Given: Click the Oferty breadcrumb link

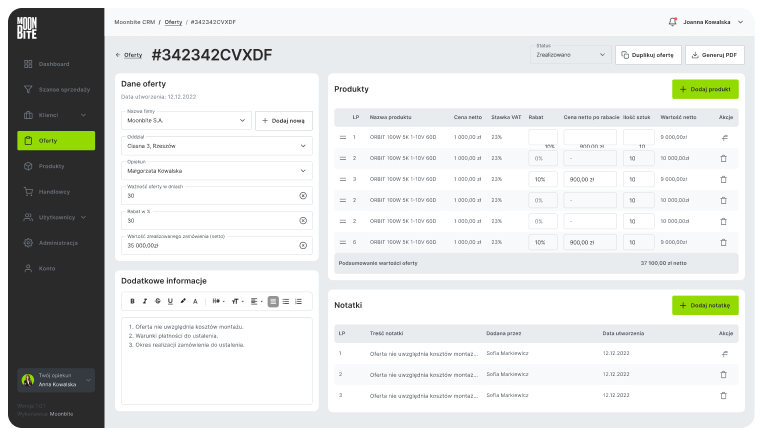Looking at the screenshot, I should [x=173, y=21].
